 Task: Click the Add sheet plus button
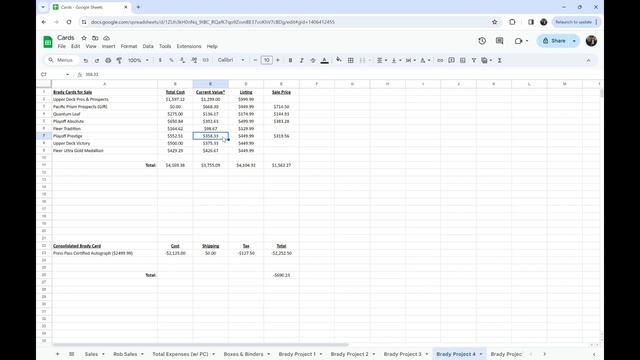coord(58,354)
